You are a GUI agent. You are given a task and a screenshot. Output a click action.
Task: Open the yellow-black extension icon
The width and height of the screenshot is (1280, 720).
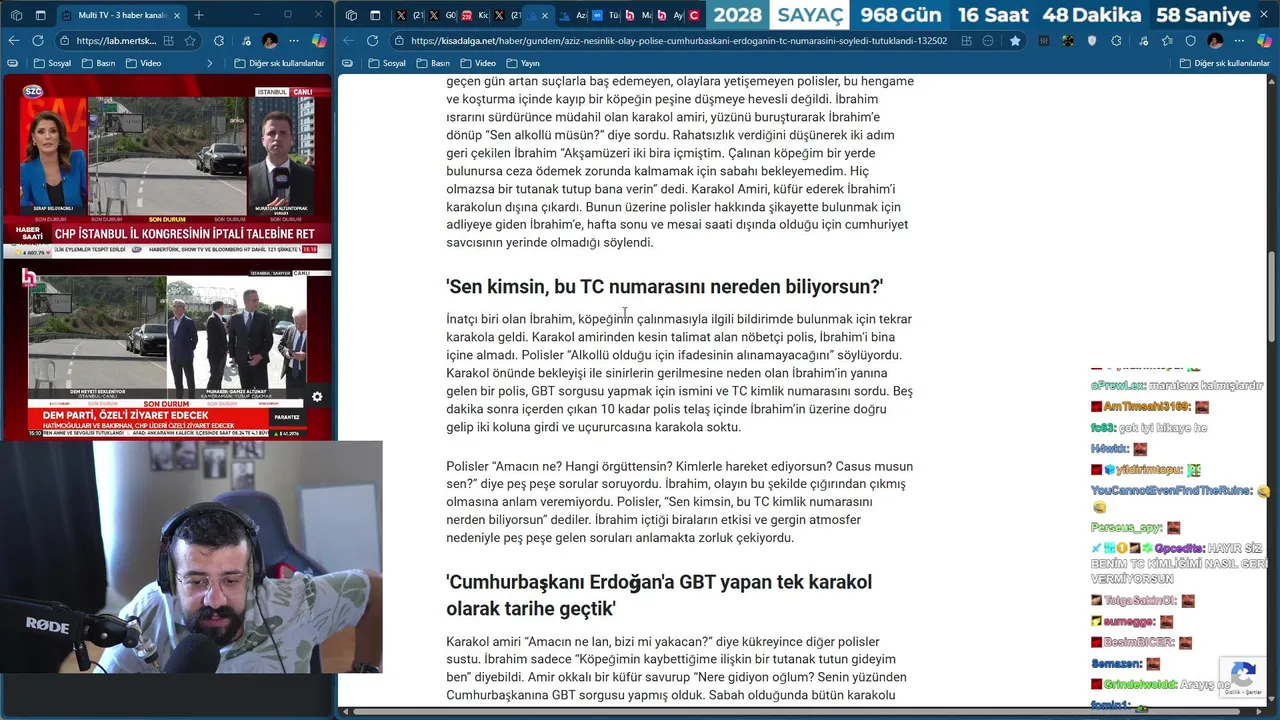click(1068, 40)
